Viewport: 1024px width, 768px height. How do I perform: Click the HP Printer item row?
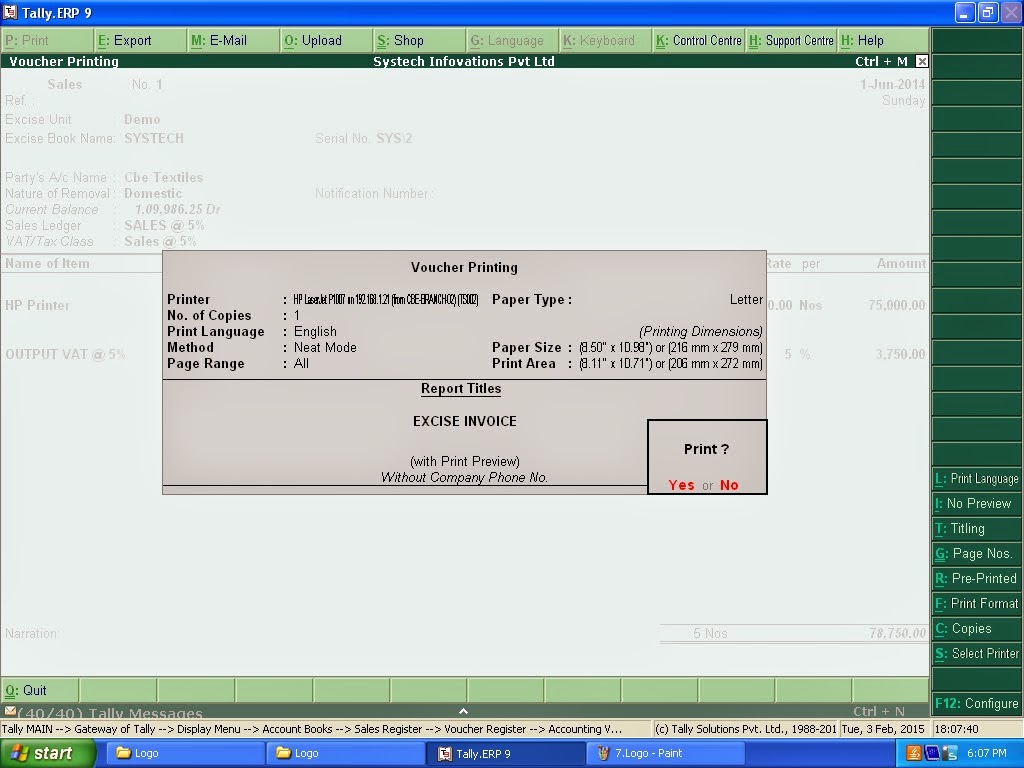tap(37, 305)
